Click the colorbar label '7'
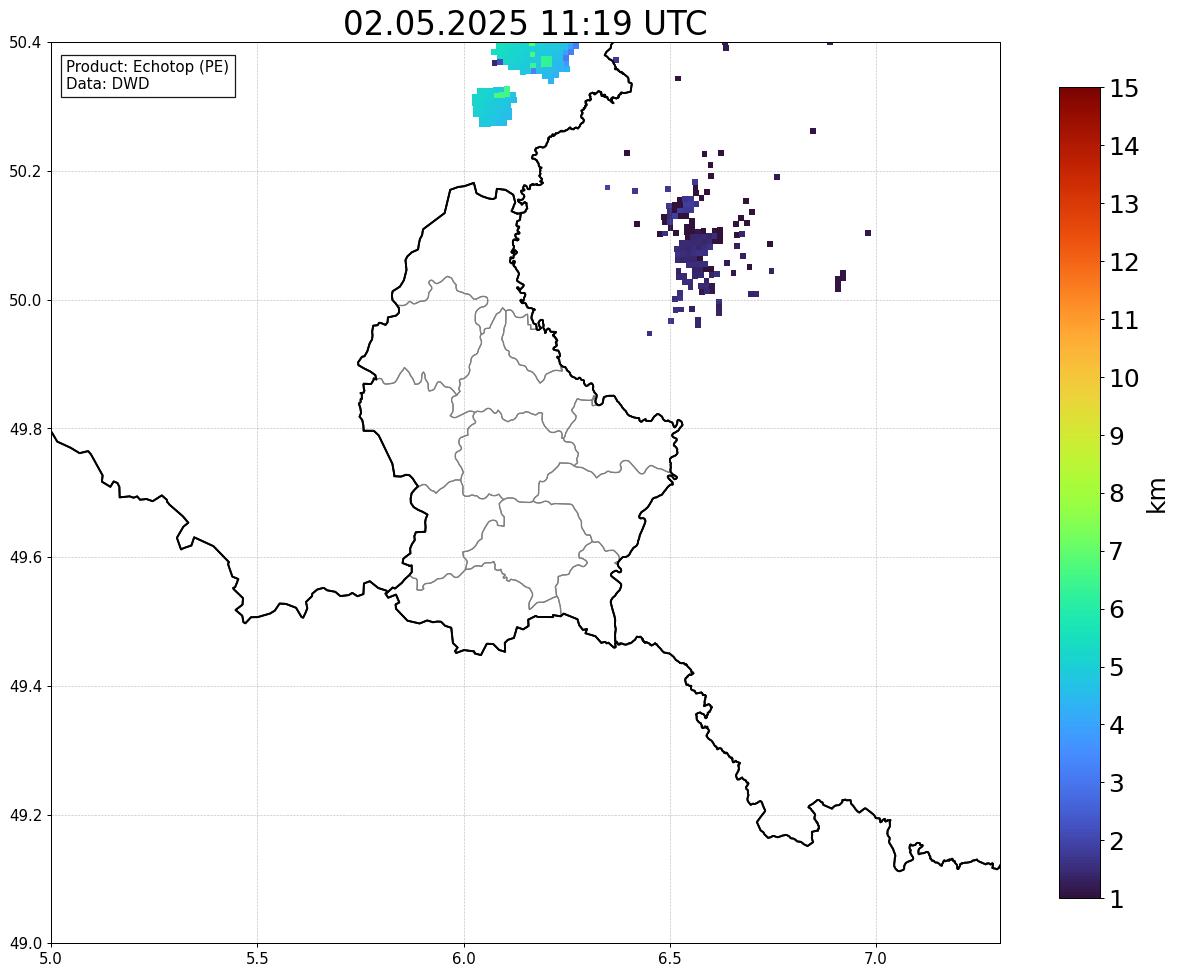The width and height of the screenshot is (1178, 976). (1117, 551)
